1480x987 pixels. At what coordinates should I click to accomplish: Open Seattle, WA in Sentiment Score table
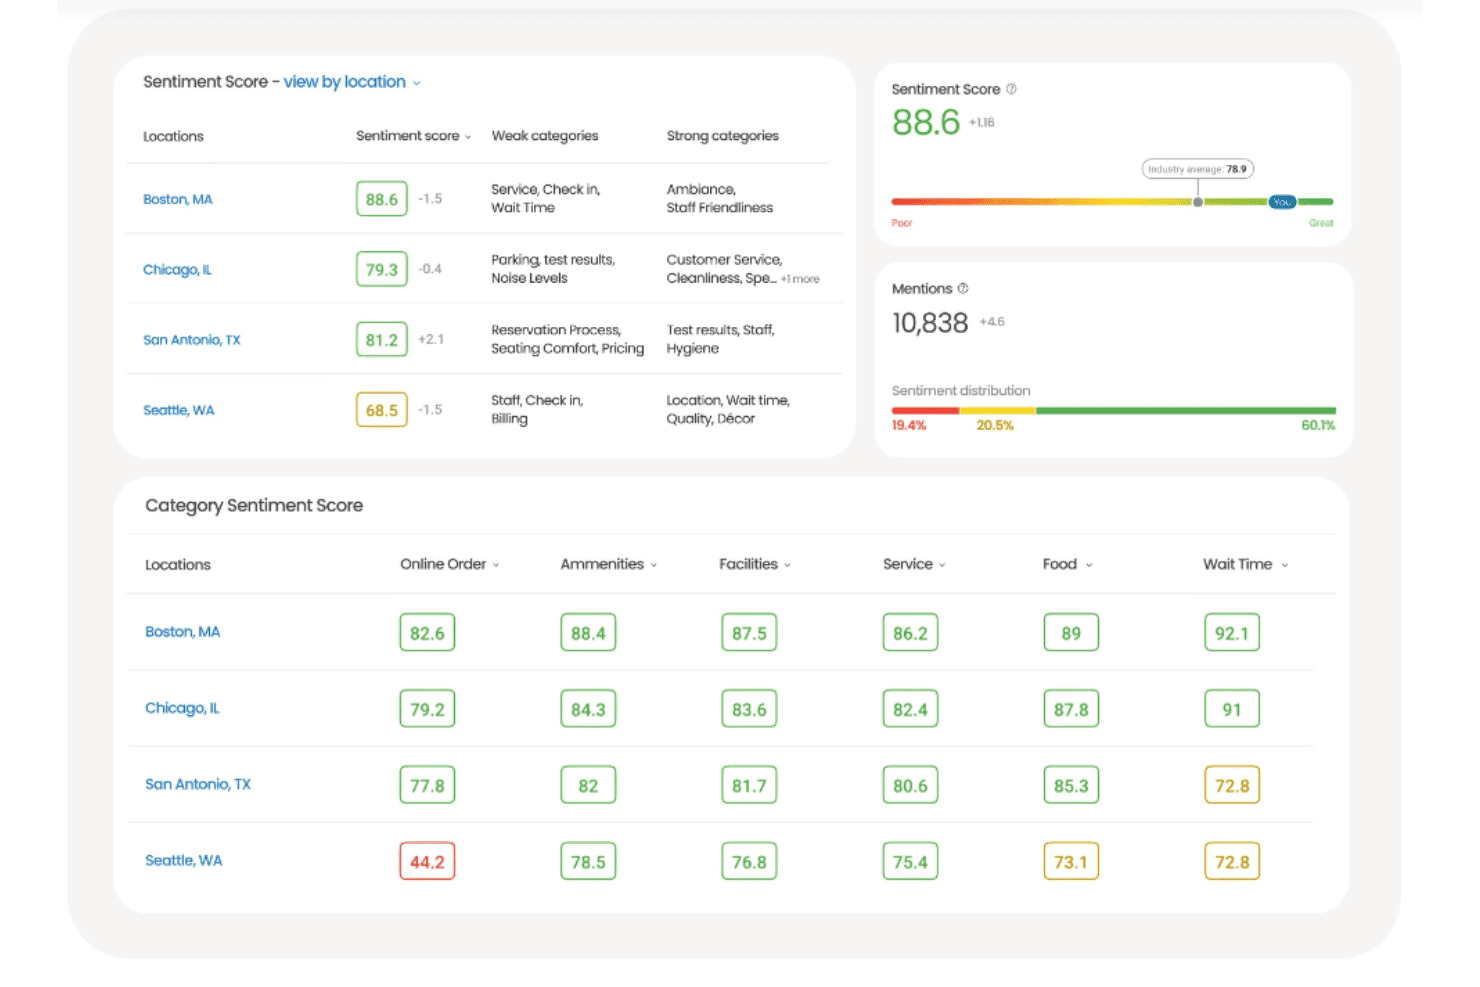pos(179,410)
